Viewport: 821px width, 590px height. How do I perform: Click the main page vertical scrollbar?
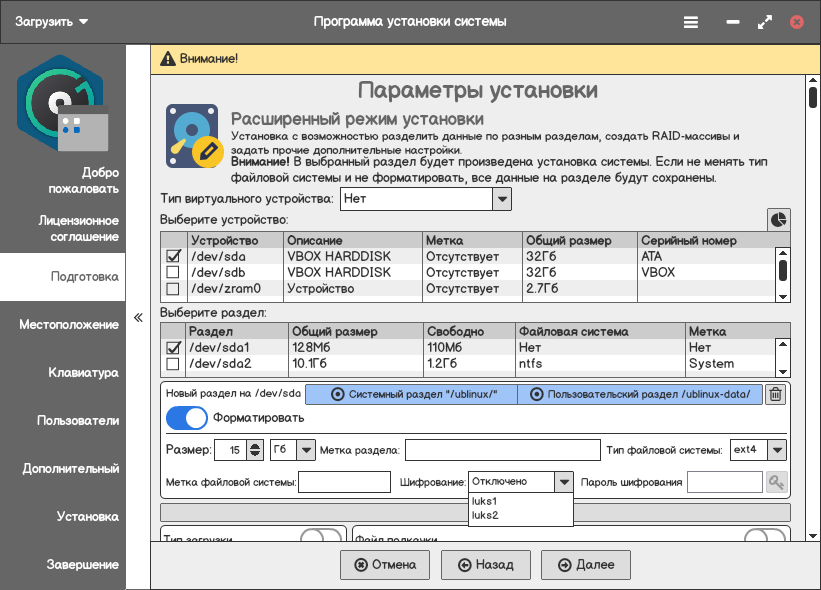click(x=813, y=309)
